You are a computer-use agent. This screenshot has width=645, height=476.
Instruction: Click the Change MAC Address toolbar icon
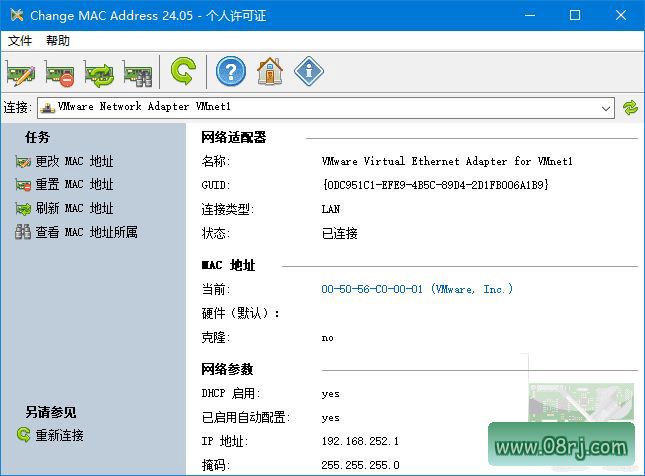(x=21, y=73)
